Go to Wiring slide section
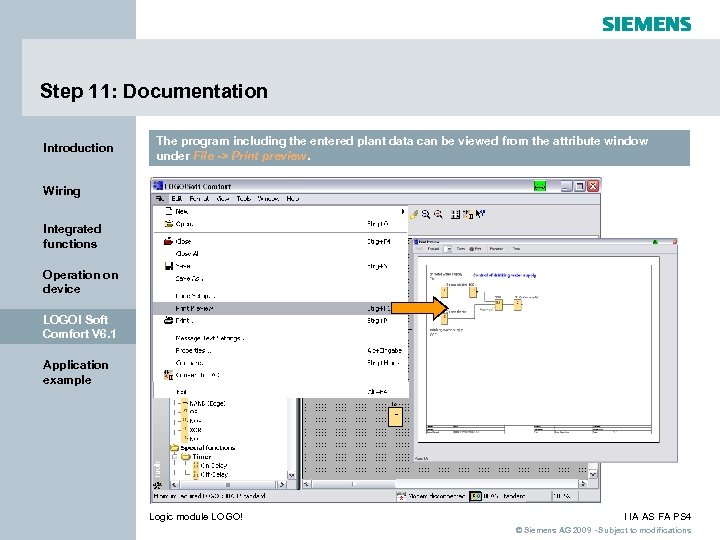The height and width of the screenshot is (540, 720). [62, 191]
